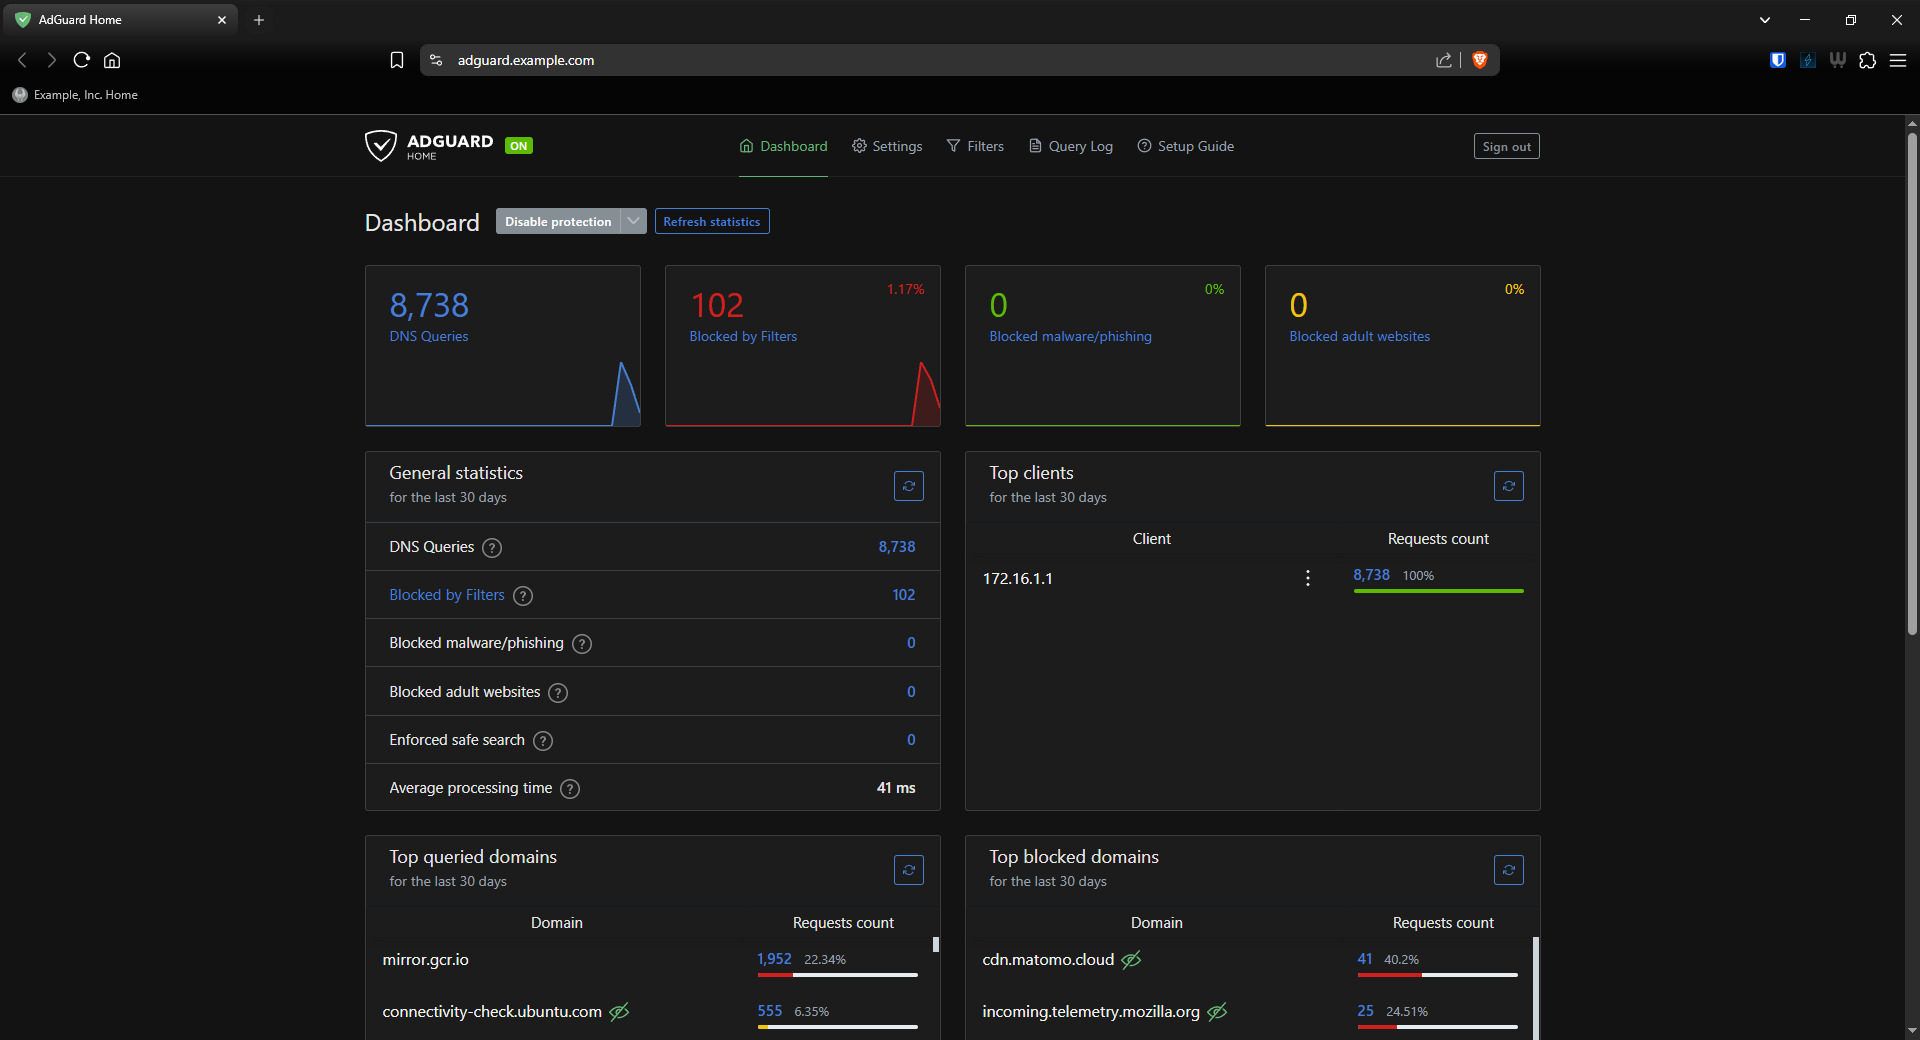Image resolution: width=1920 pixels, height=1040 pixels.
Task: Sign out of AdGuard Home
Action: (1506, 147)
